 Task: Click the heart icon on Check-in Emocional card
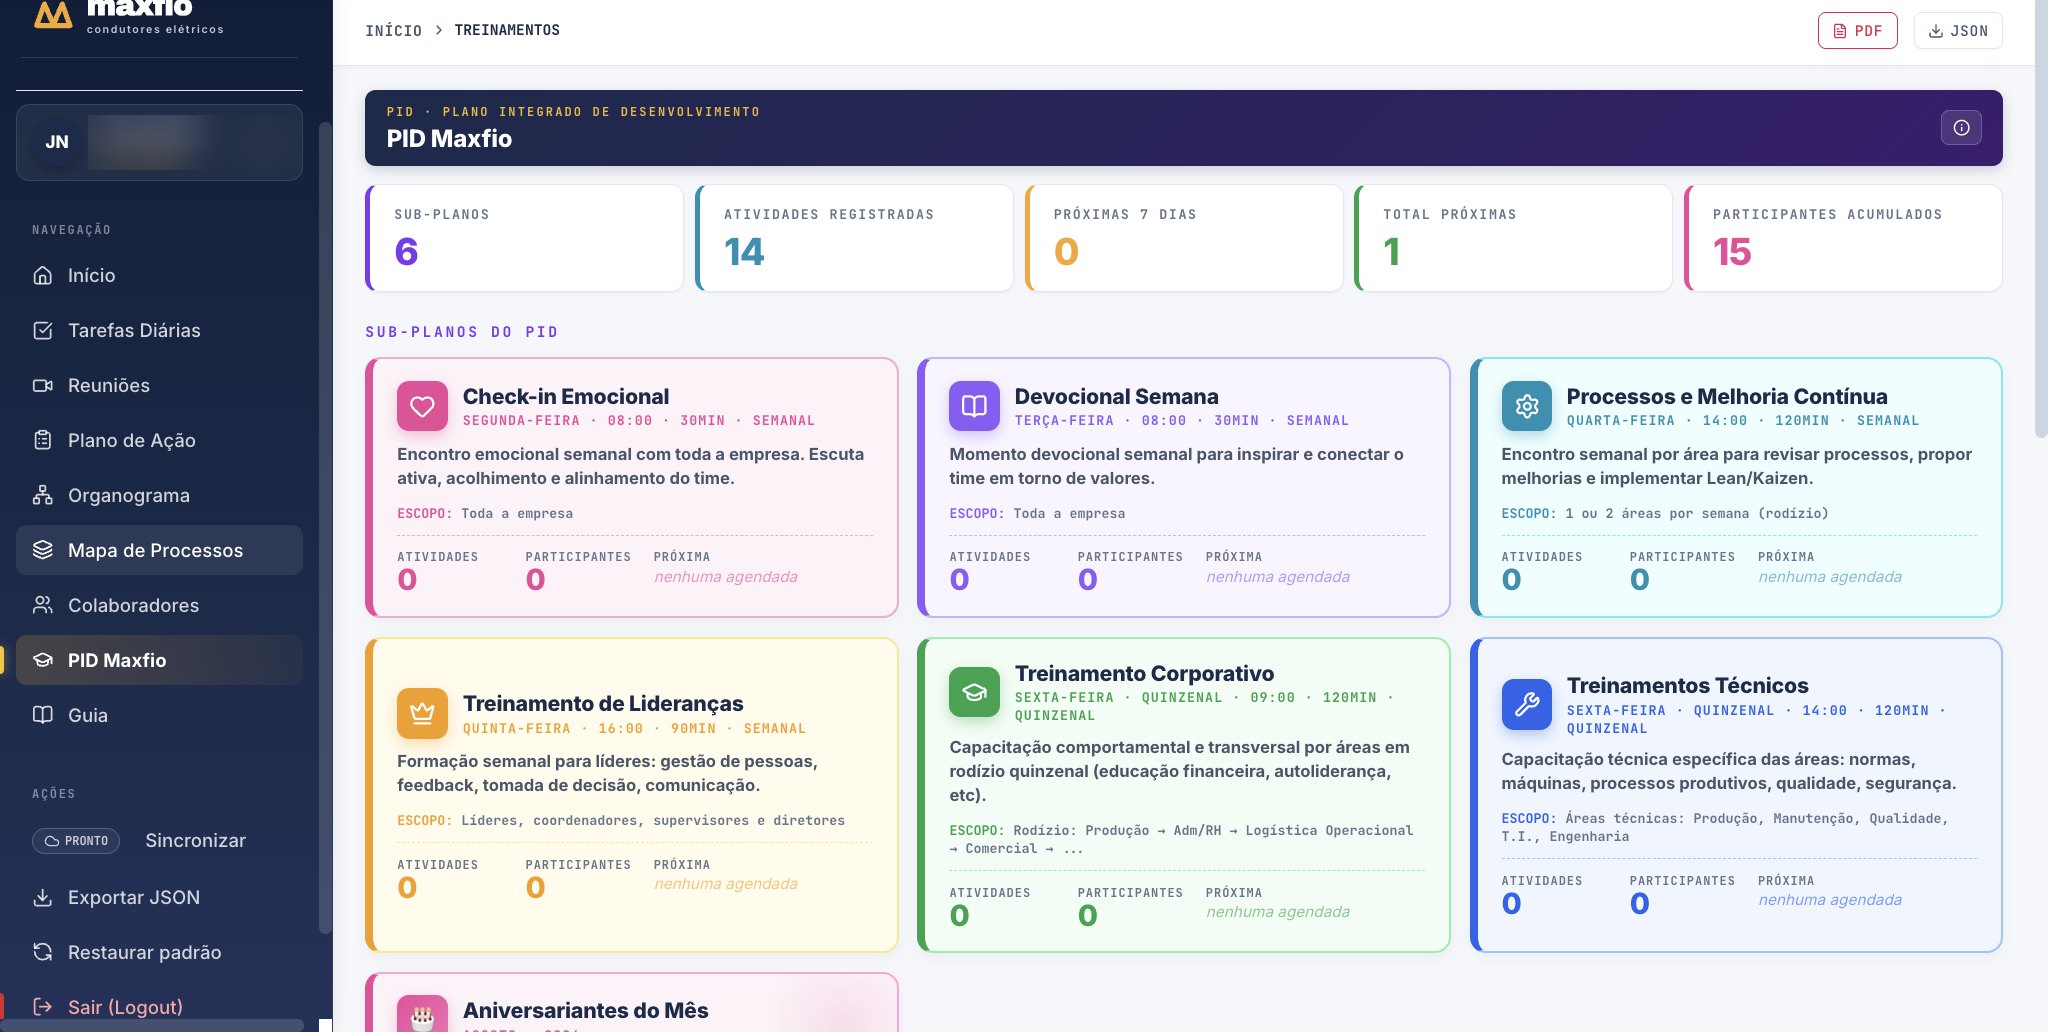[422, 406]
